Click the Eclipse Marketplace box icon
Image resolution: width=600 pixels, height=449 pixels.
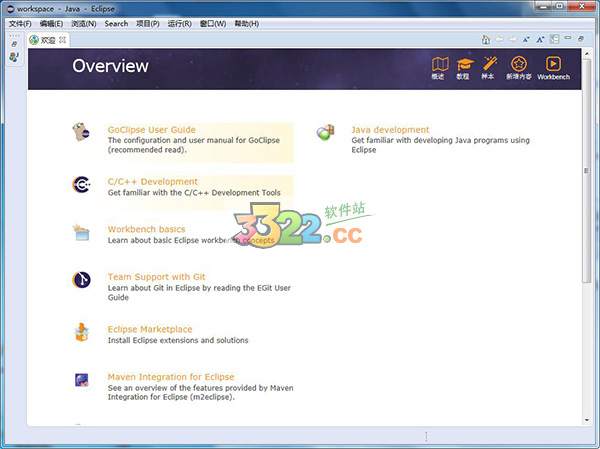pyautogui.click(x=82, y=332)
